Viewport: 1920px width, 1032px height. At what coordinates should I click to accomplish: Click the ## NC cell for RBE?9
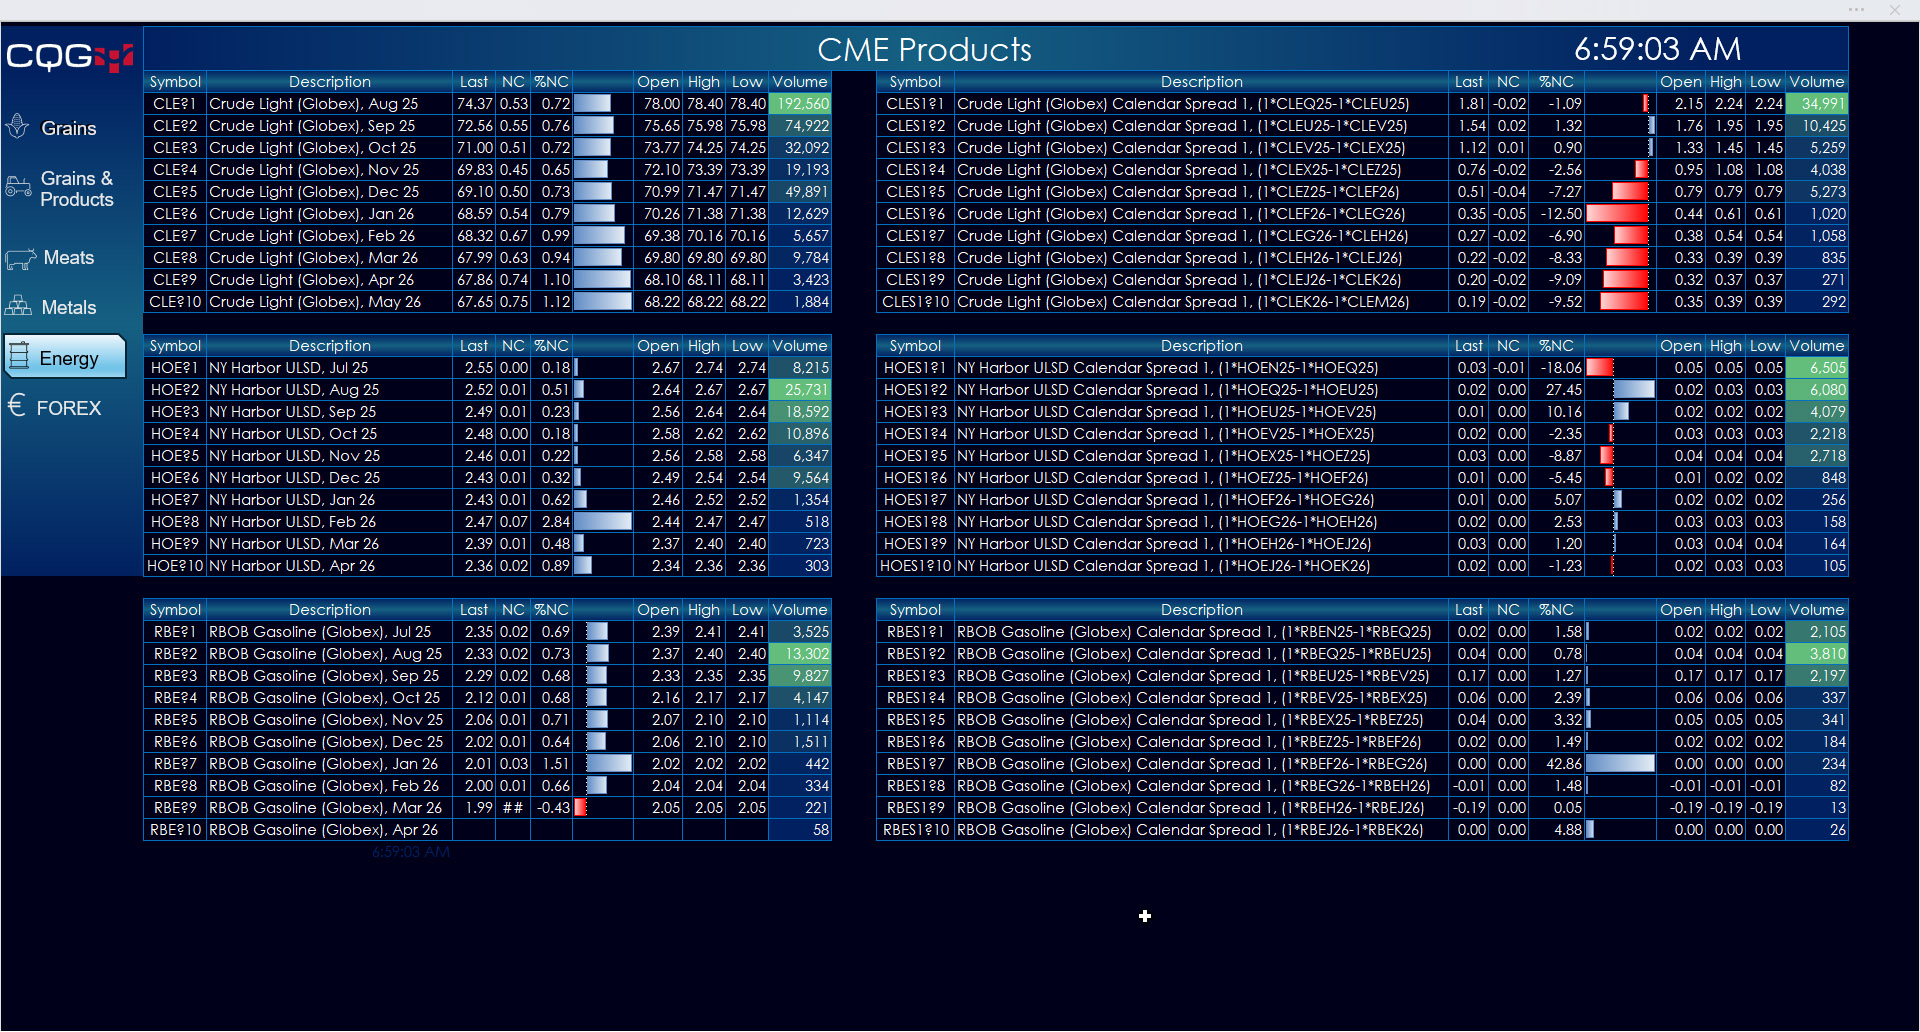pyautogui.click(x=513, y=808)
